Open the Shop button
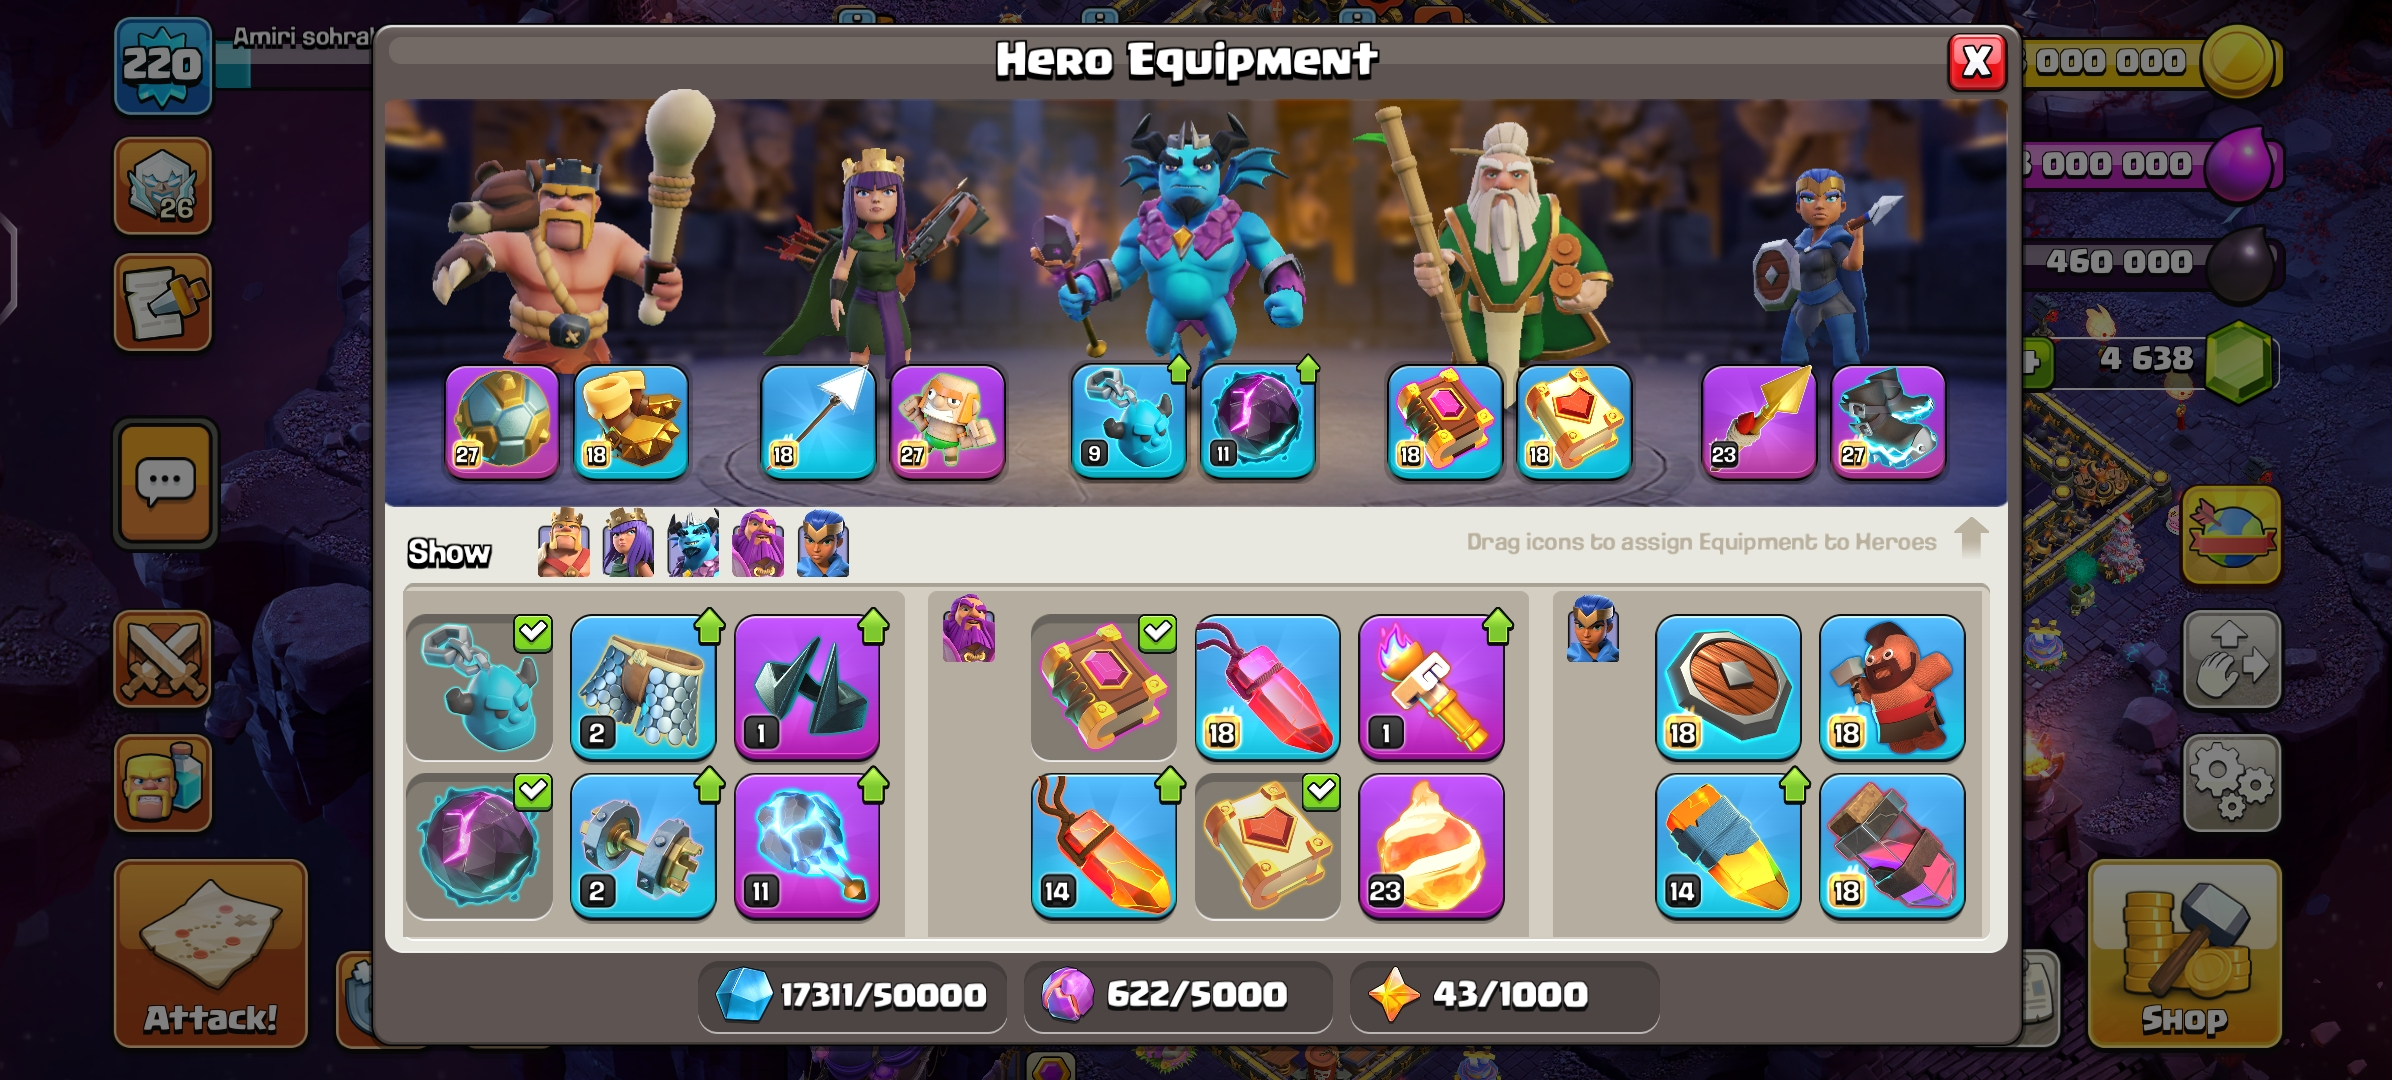 coord(2184,953)
